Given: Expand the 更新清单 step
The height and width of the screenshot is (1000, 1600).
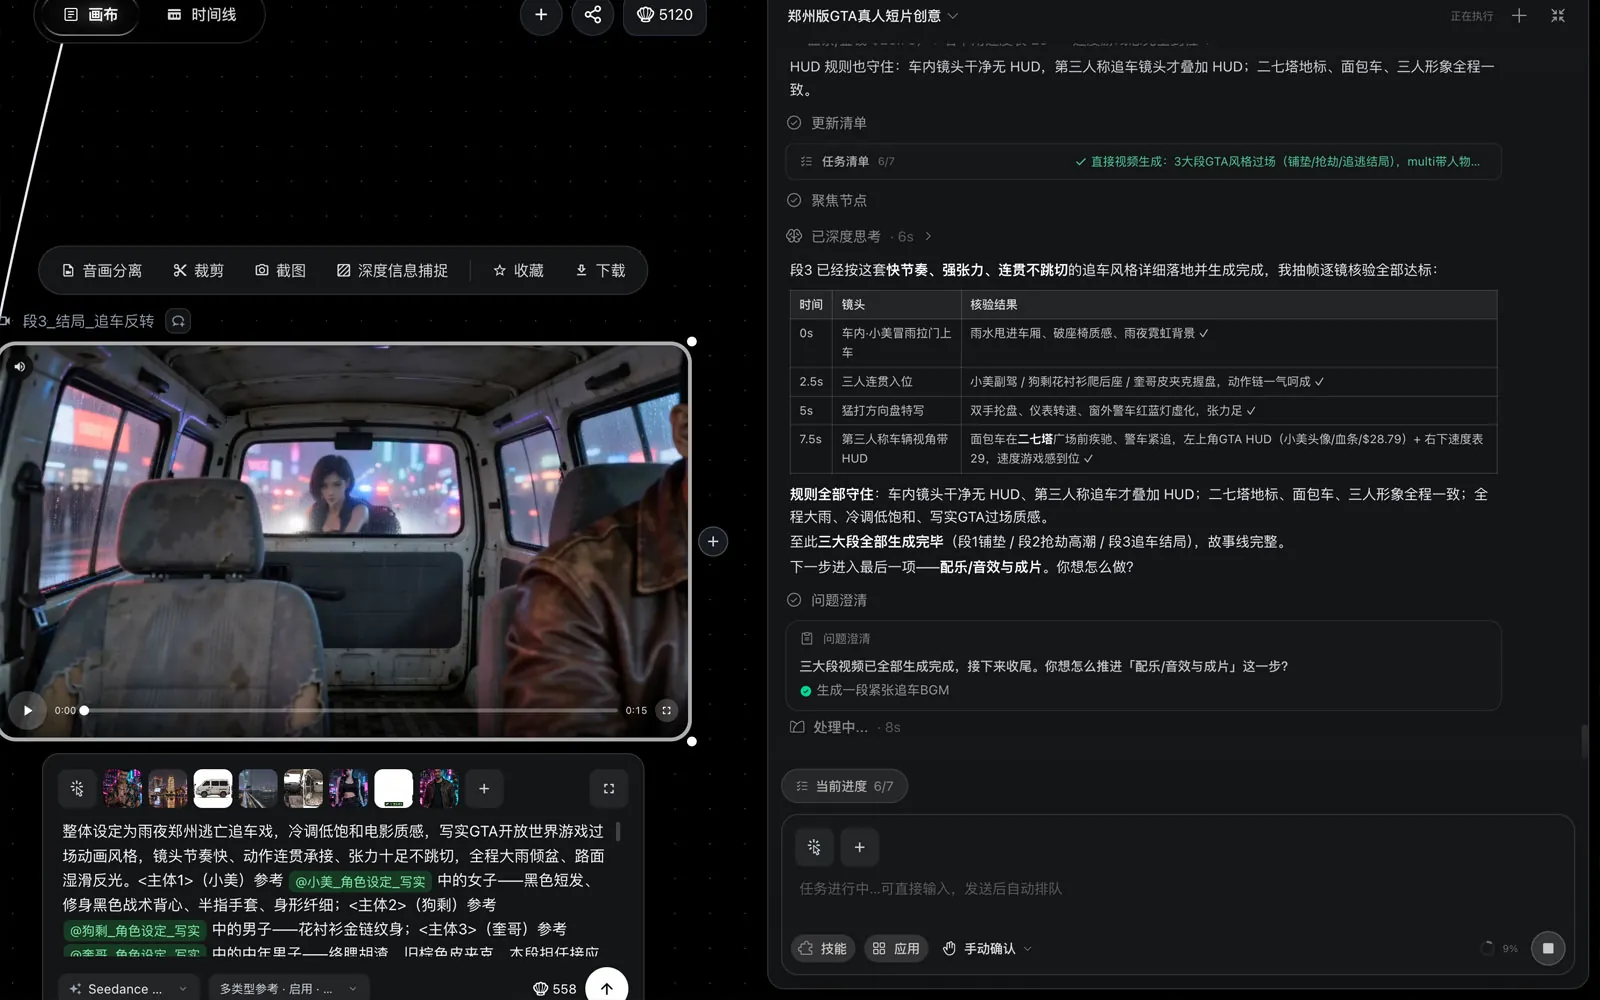Looking at the screenshot, I should 827,123.
